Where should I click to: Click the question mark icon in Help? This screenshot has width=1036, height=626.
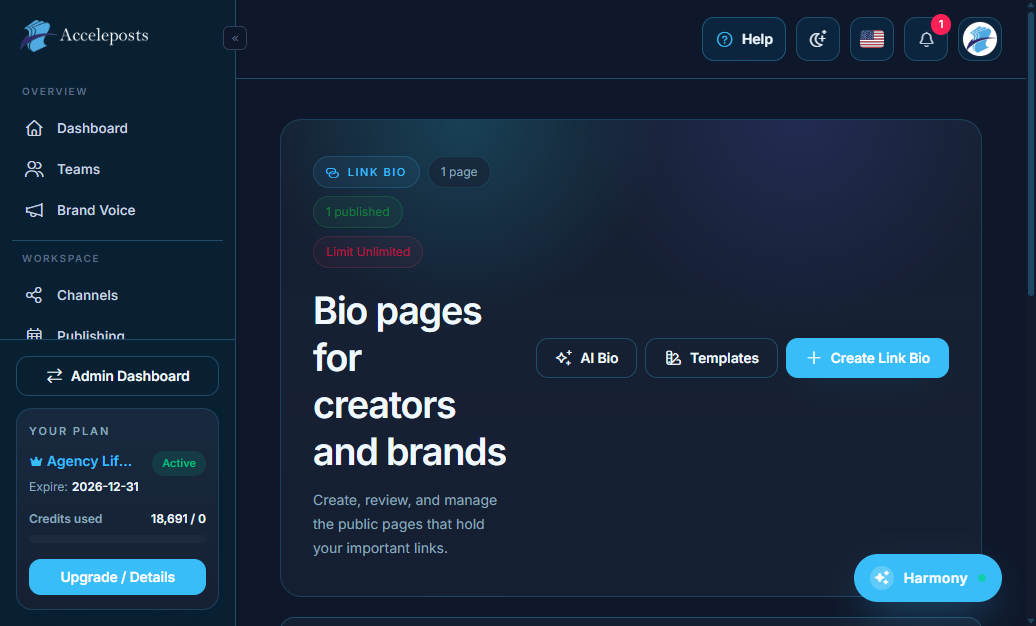click(x=725, y=40)
